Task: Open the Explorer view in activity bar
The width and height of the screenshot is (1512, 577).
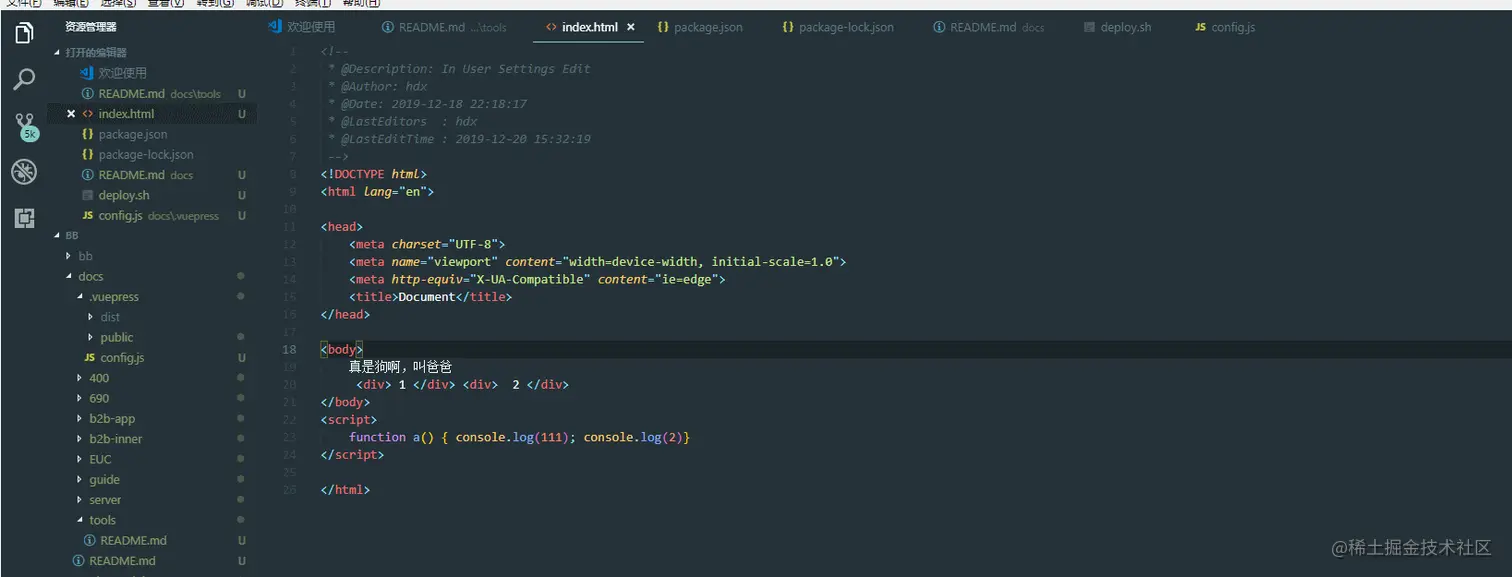Action: point(25,34)
